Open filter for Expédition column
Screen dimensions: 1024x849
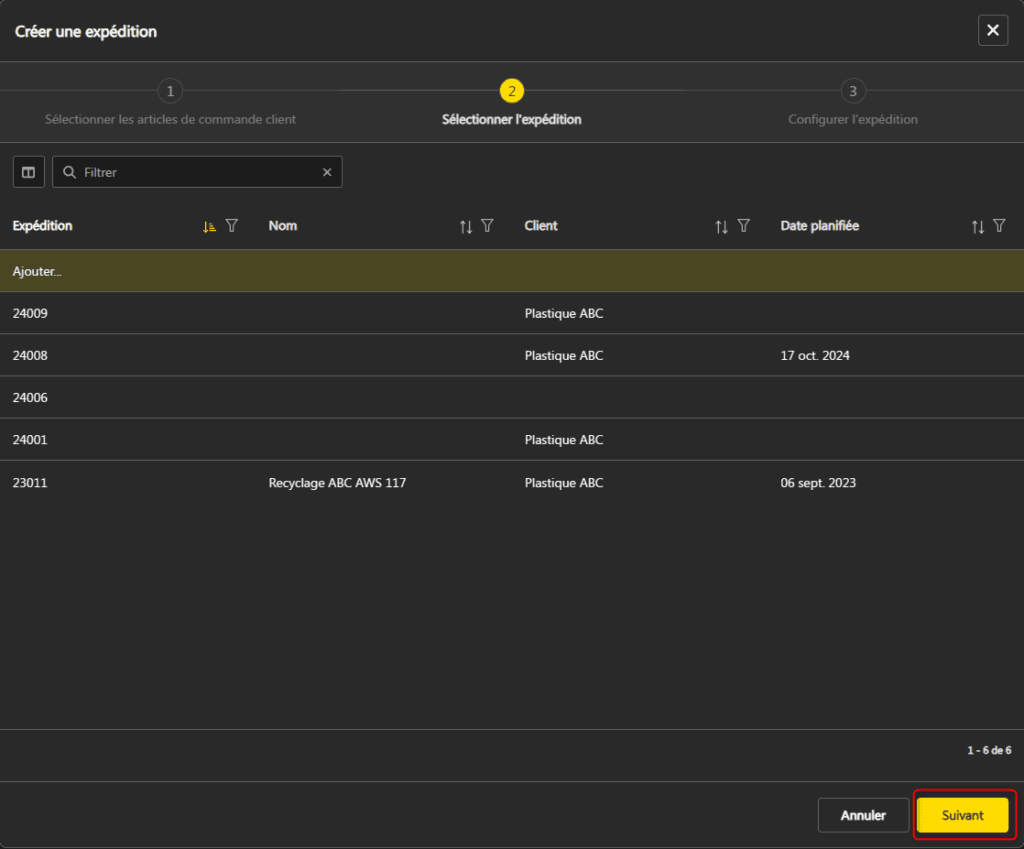coord(232,226)
